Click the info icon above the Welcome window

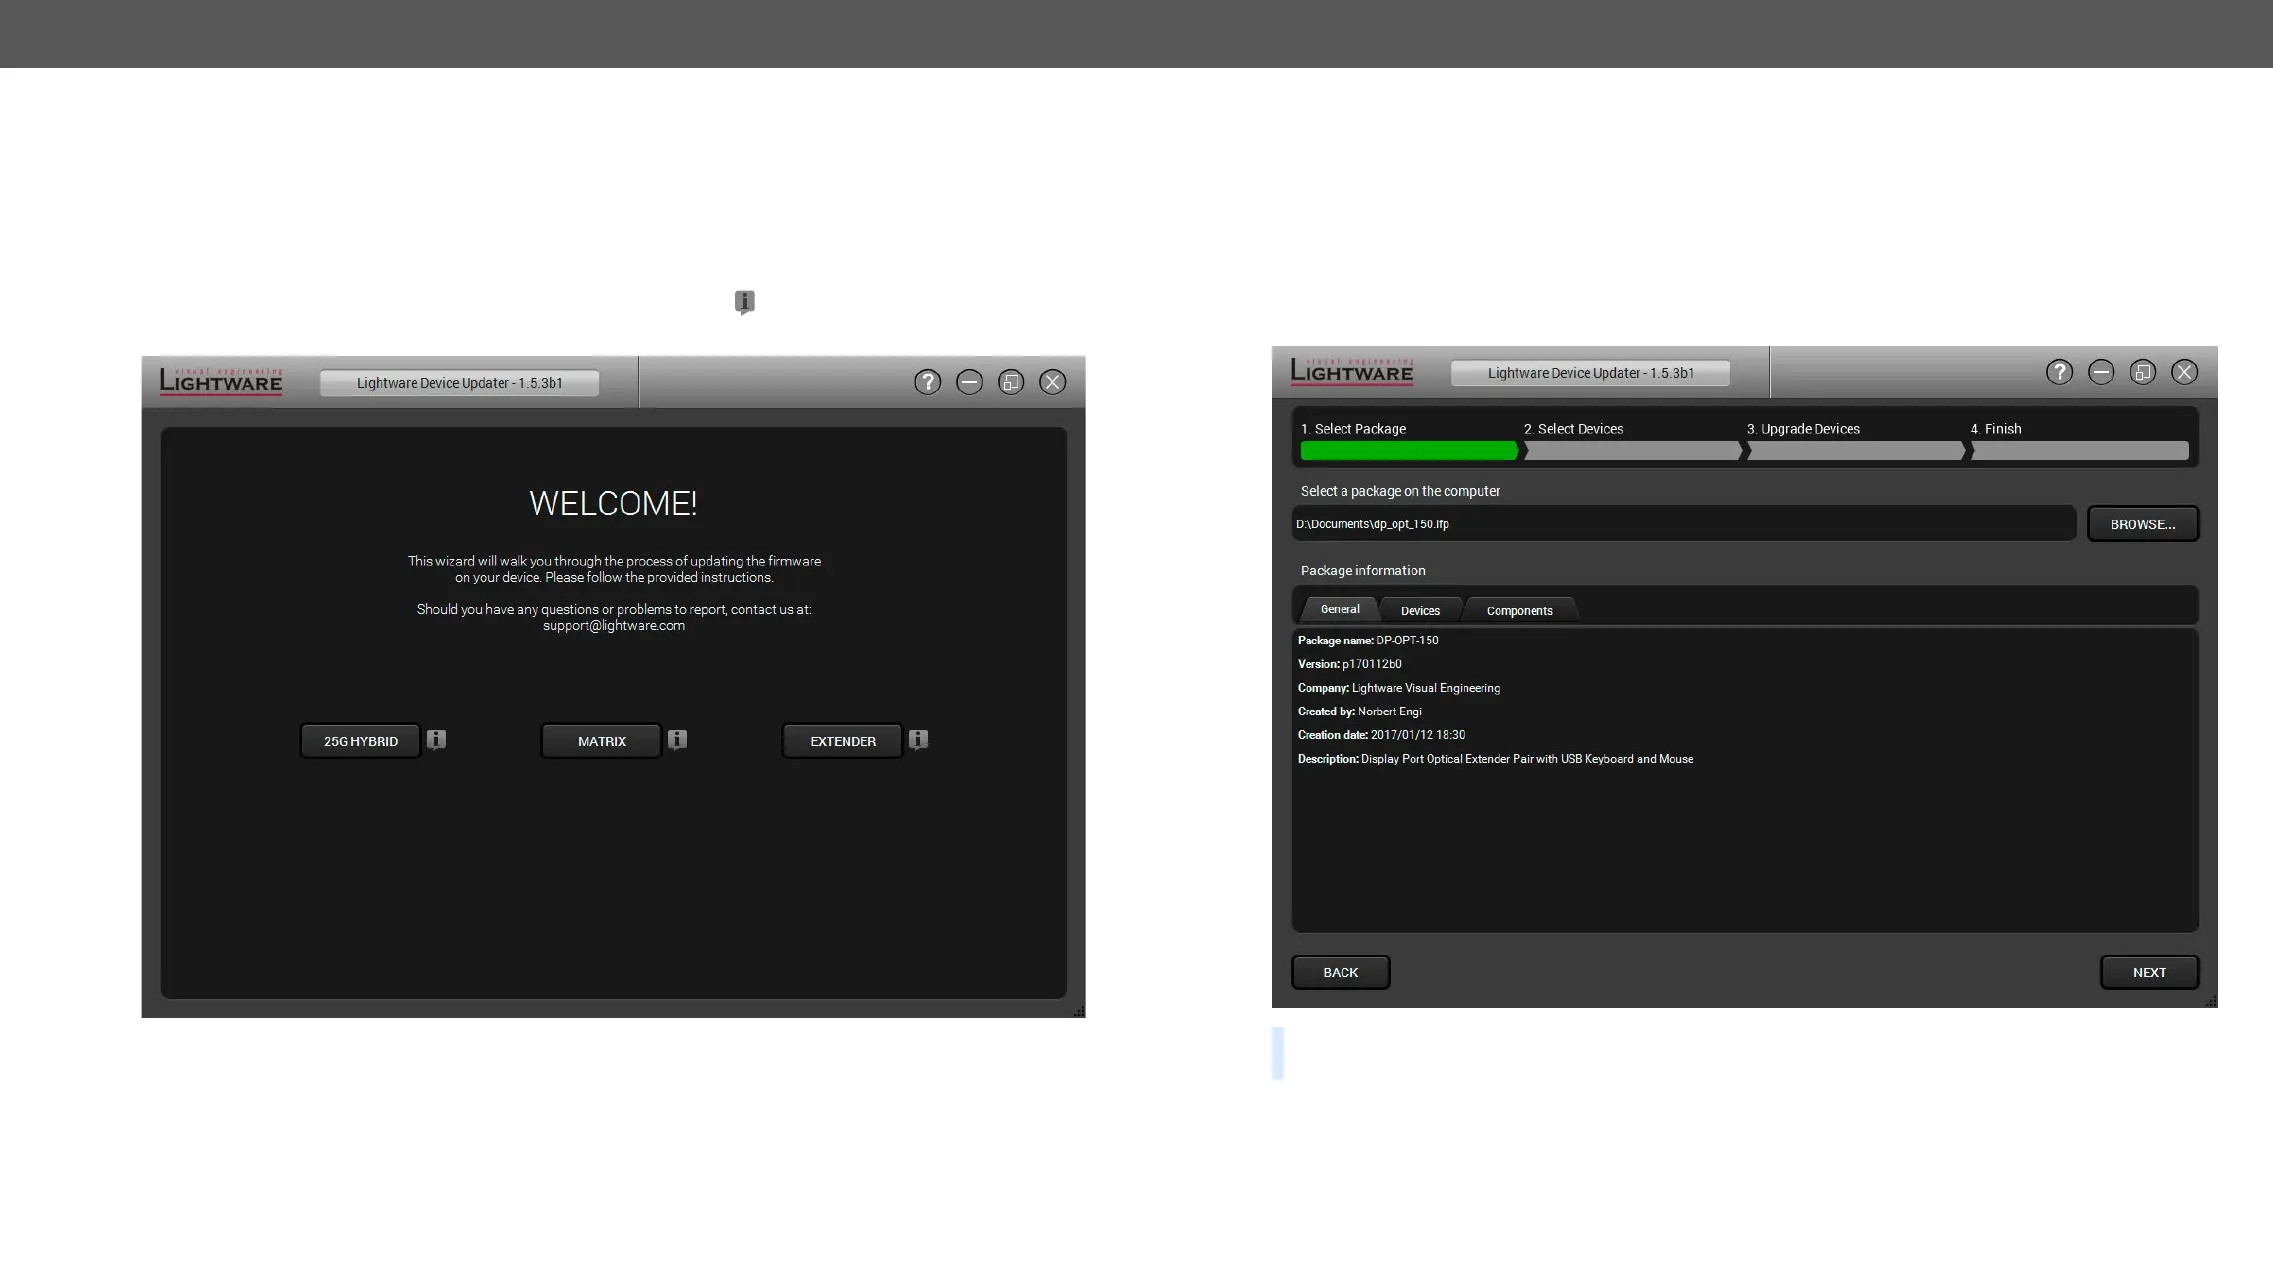745,302
